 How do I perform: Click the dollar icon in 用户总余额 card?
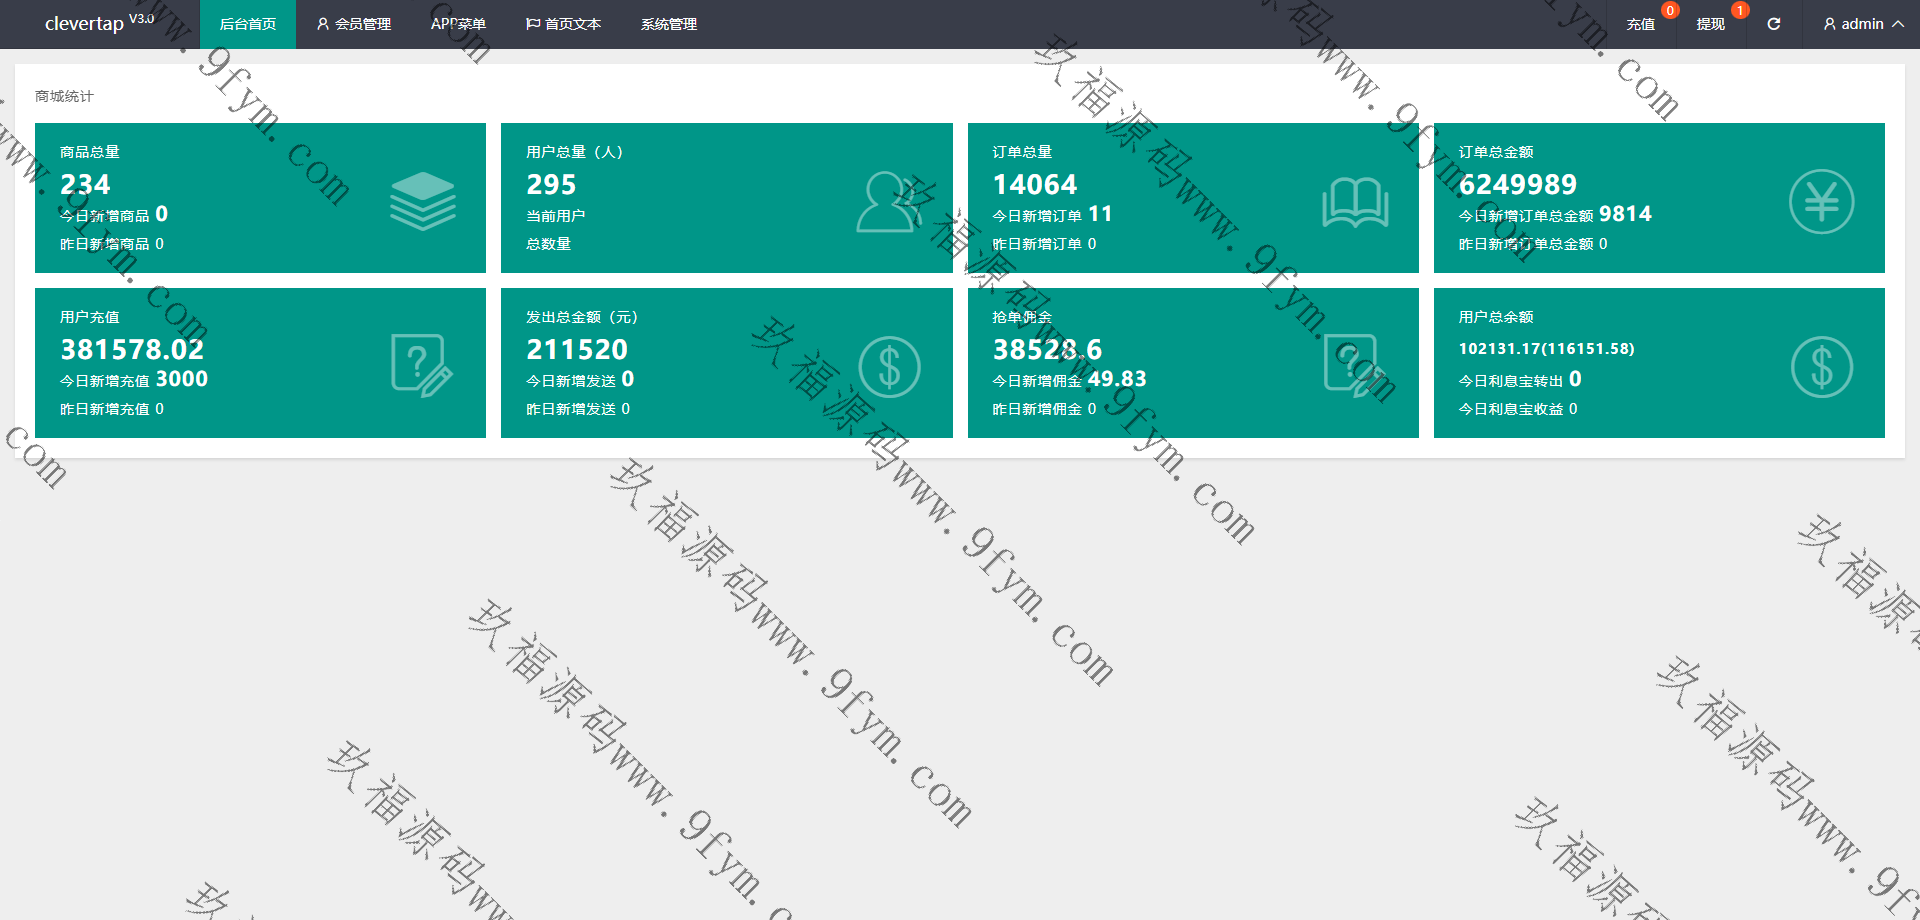[x=1821, y=367]
